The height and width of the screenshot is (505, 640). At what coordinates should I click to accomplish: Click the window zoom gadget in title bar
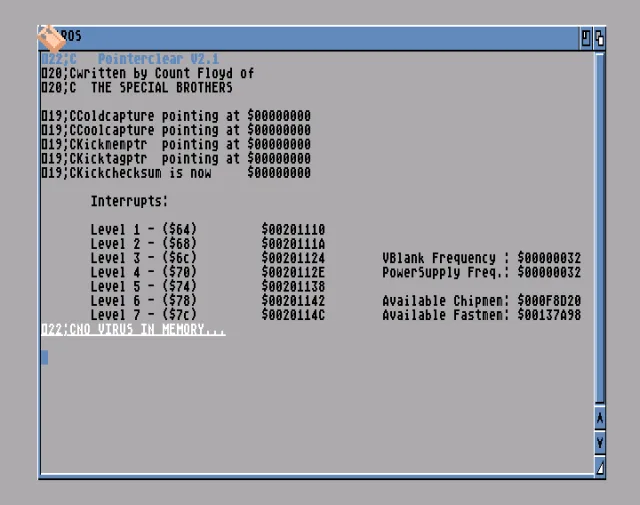coord(586,38)
